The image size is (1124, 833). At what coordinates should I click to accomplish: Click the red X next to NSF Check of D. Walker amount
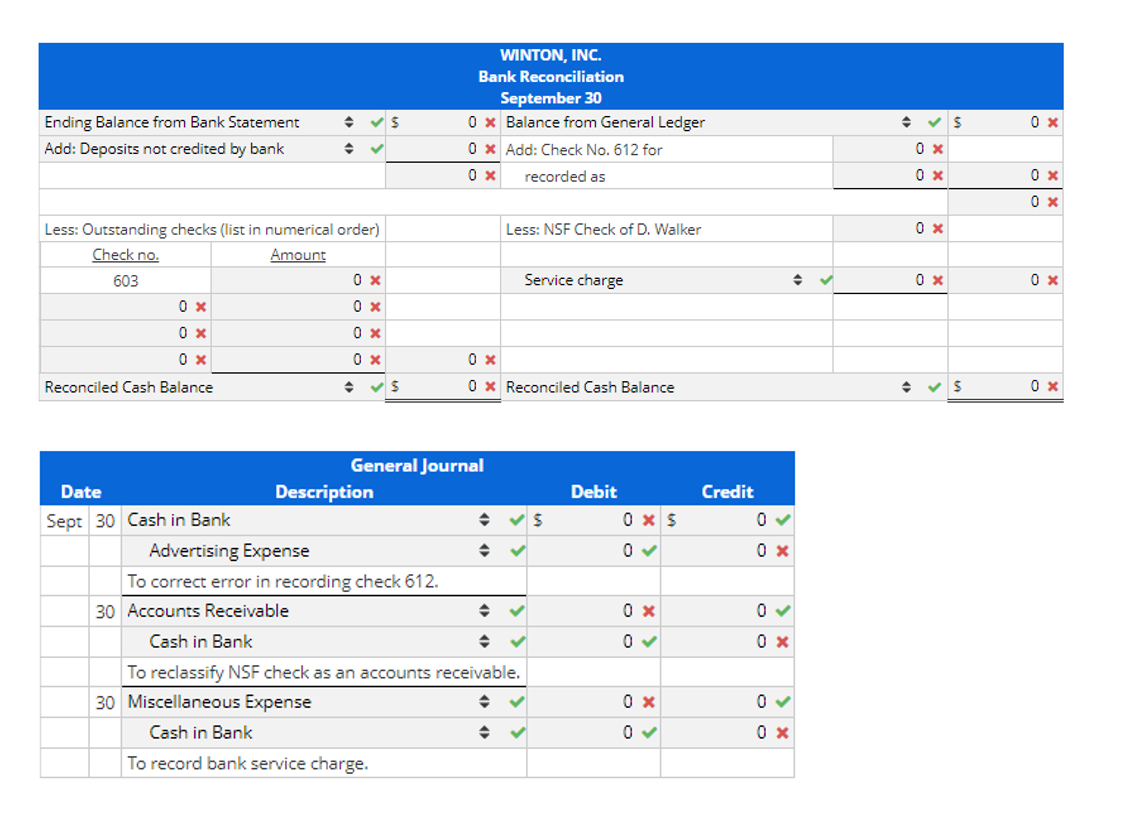(x=938, y=228)
